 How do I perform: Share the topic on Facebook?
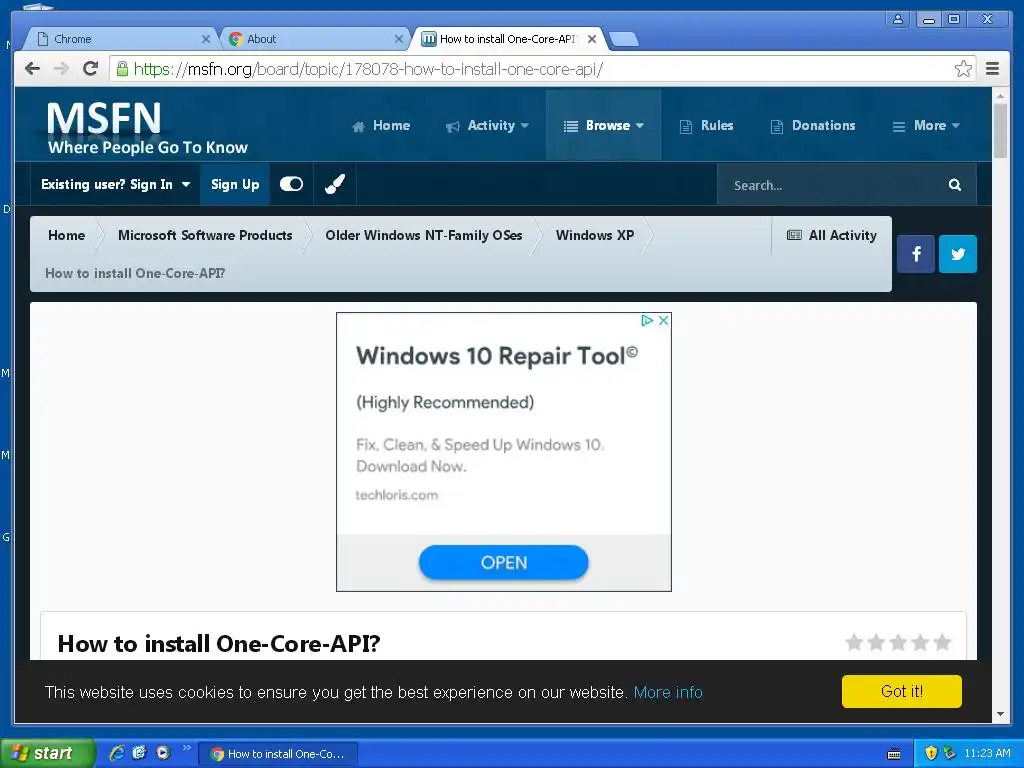916,254
